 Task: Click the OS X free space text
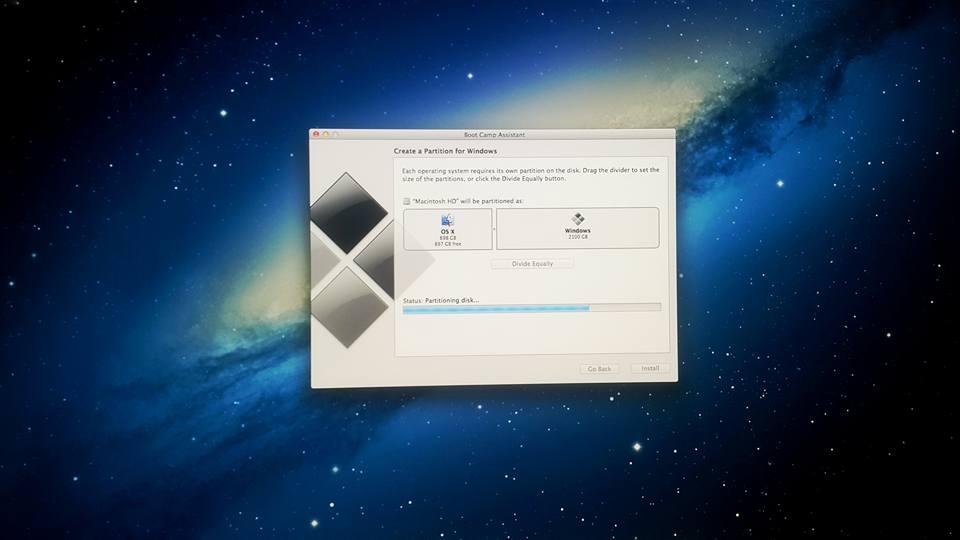[448, 244]
